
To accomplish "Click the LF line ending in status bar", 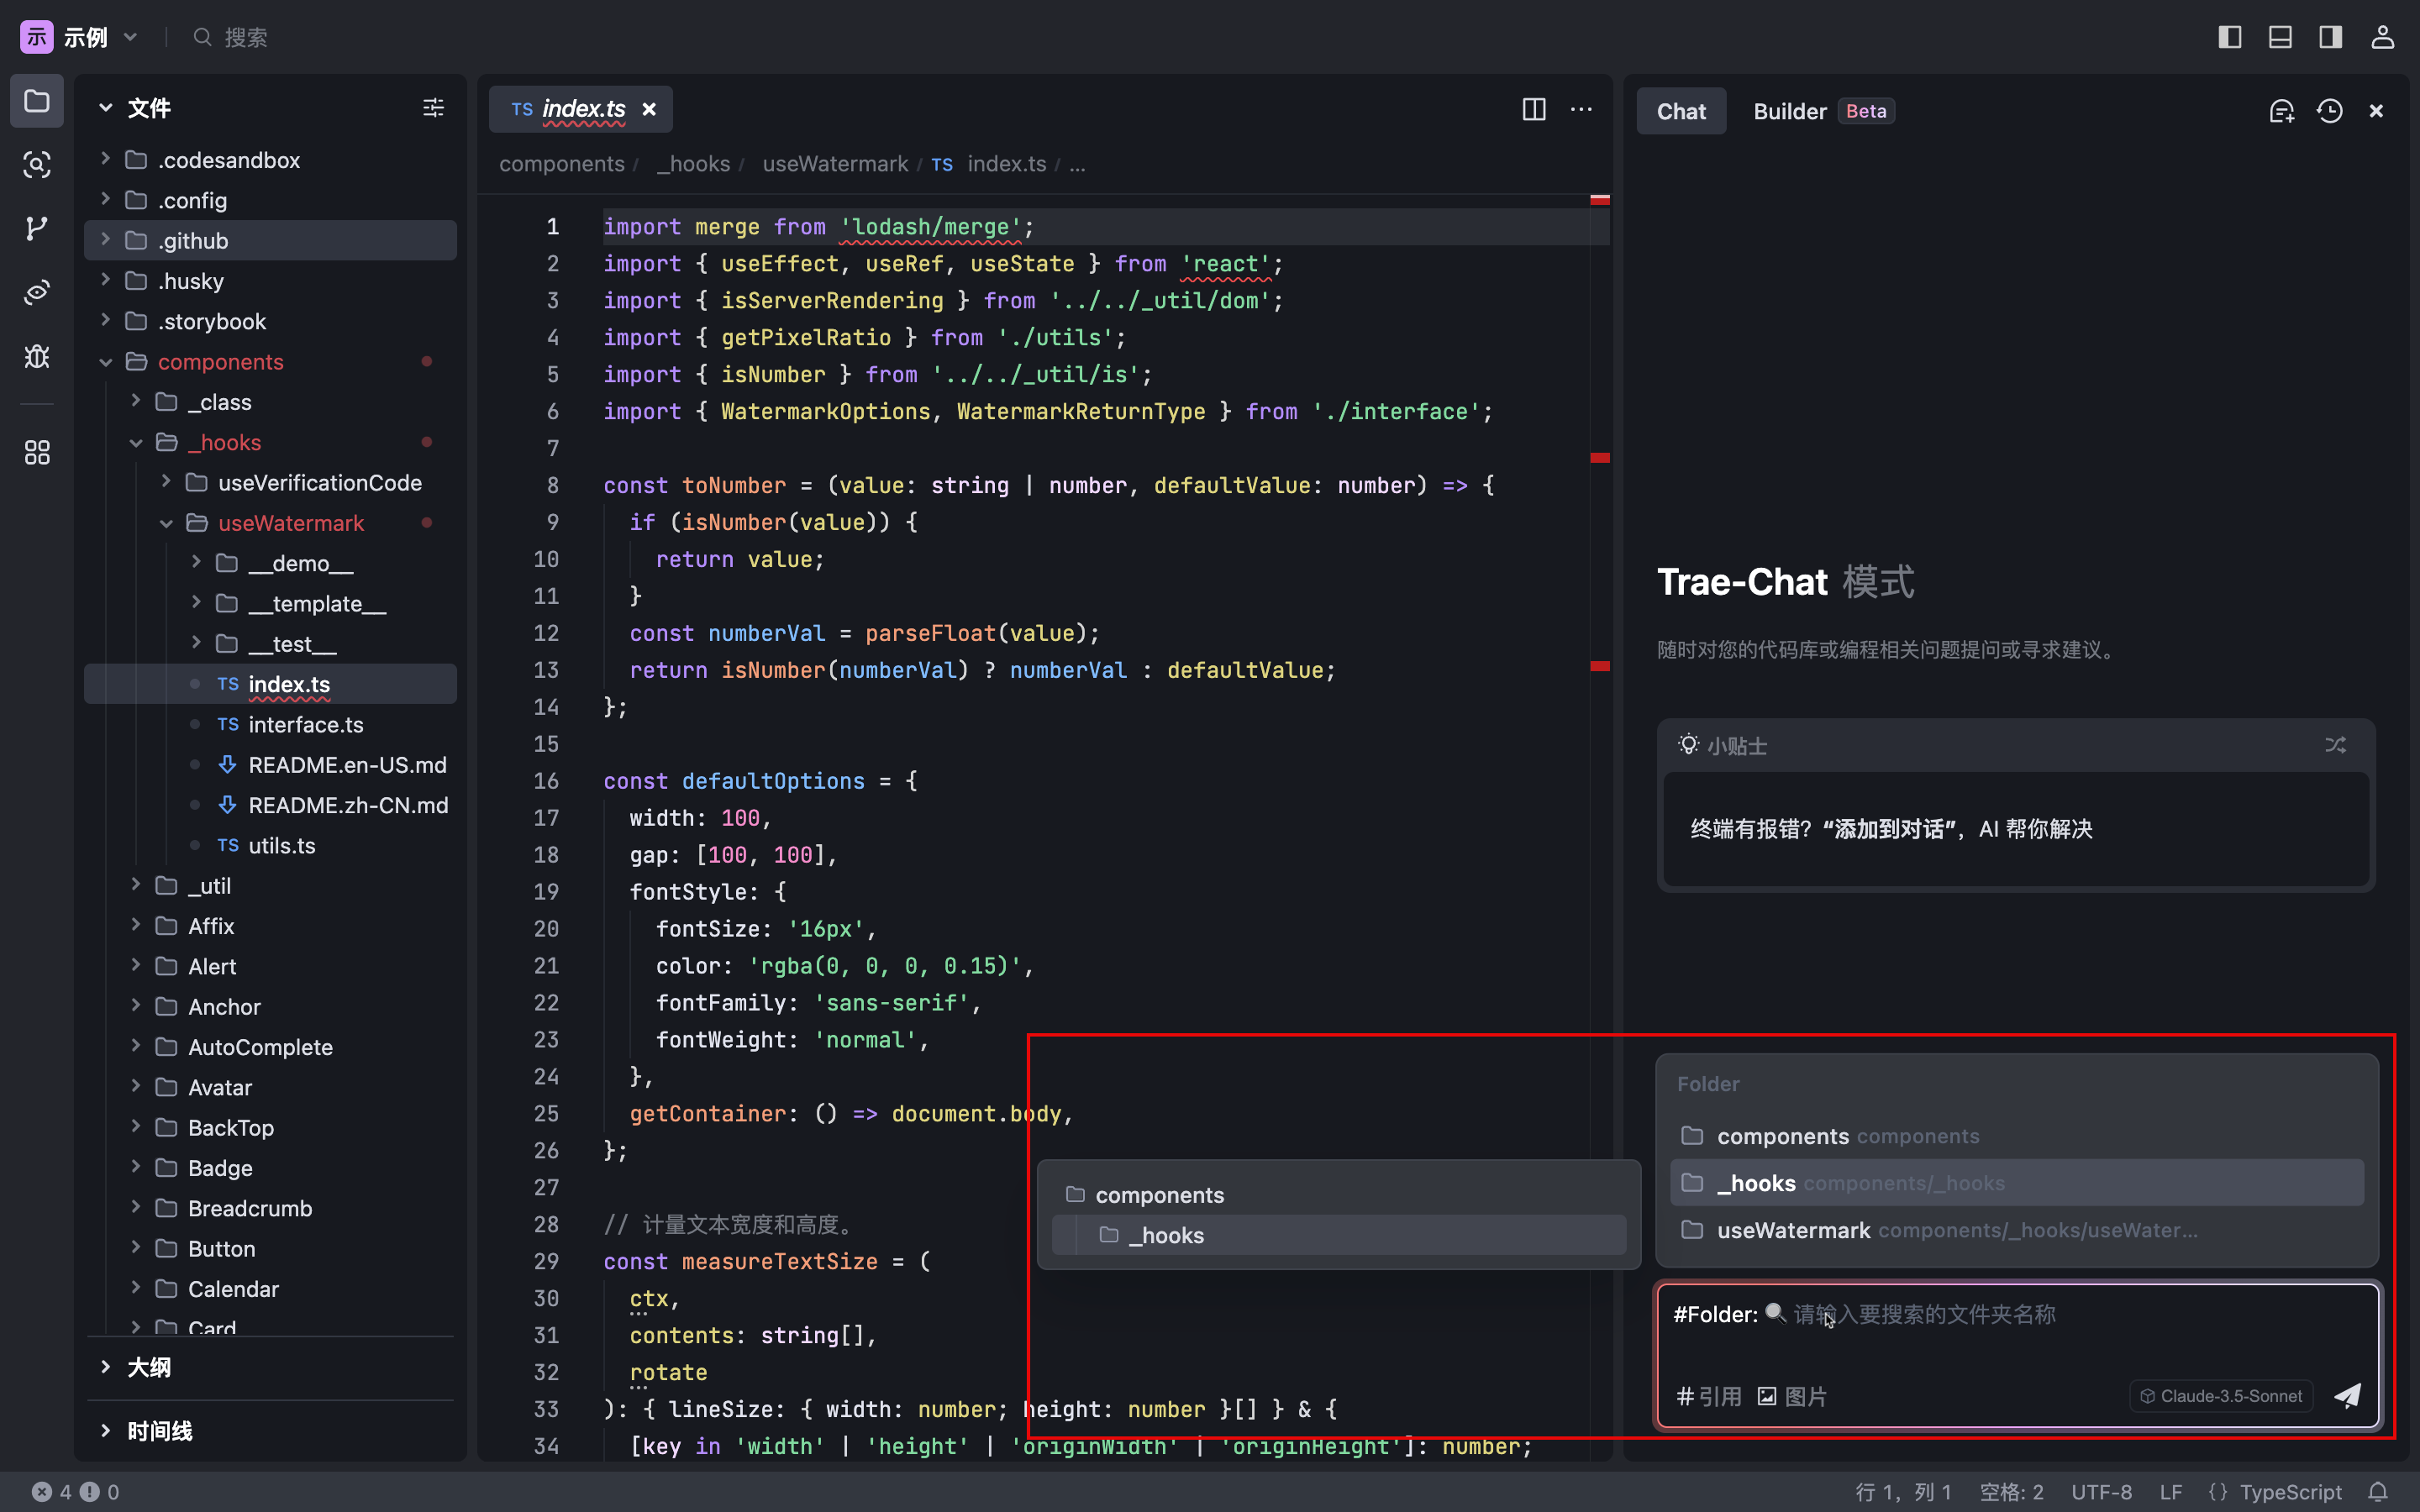I will click(2170, 1492).
